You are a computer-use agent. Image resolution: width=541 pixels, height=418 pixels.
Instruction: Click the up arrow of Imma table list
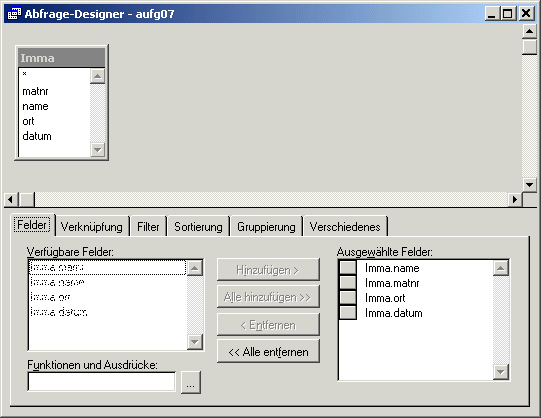click(x=98, y=76)
